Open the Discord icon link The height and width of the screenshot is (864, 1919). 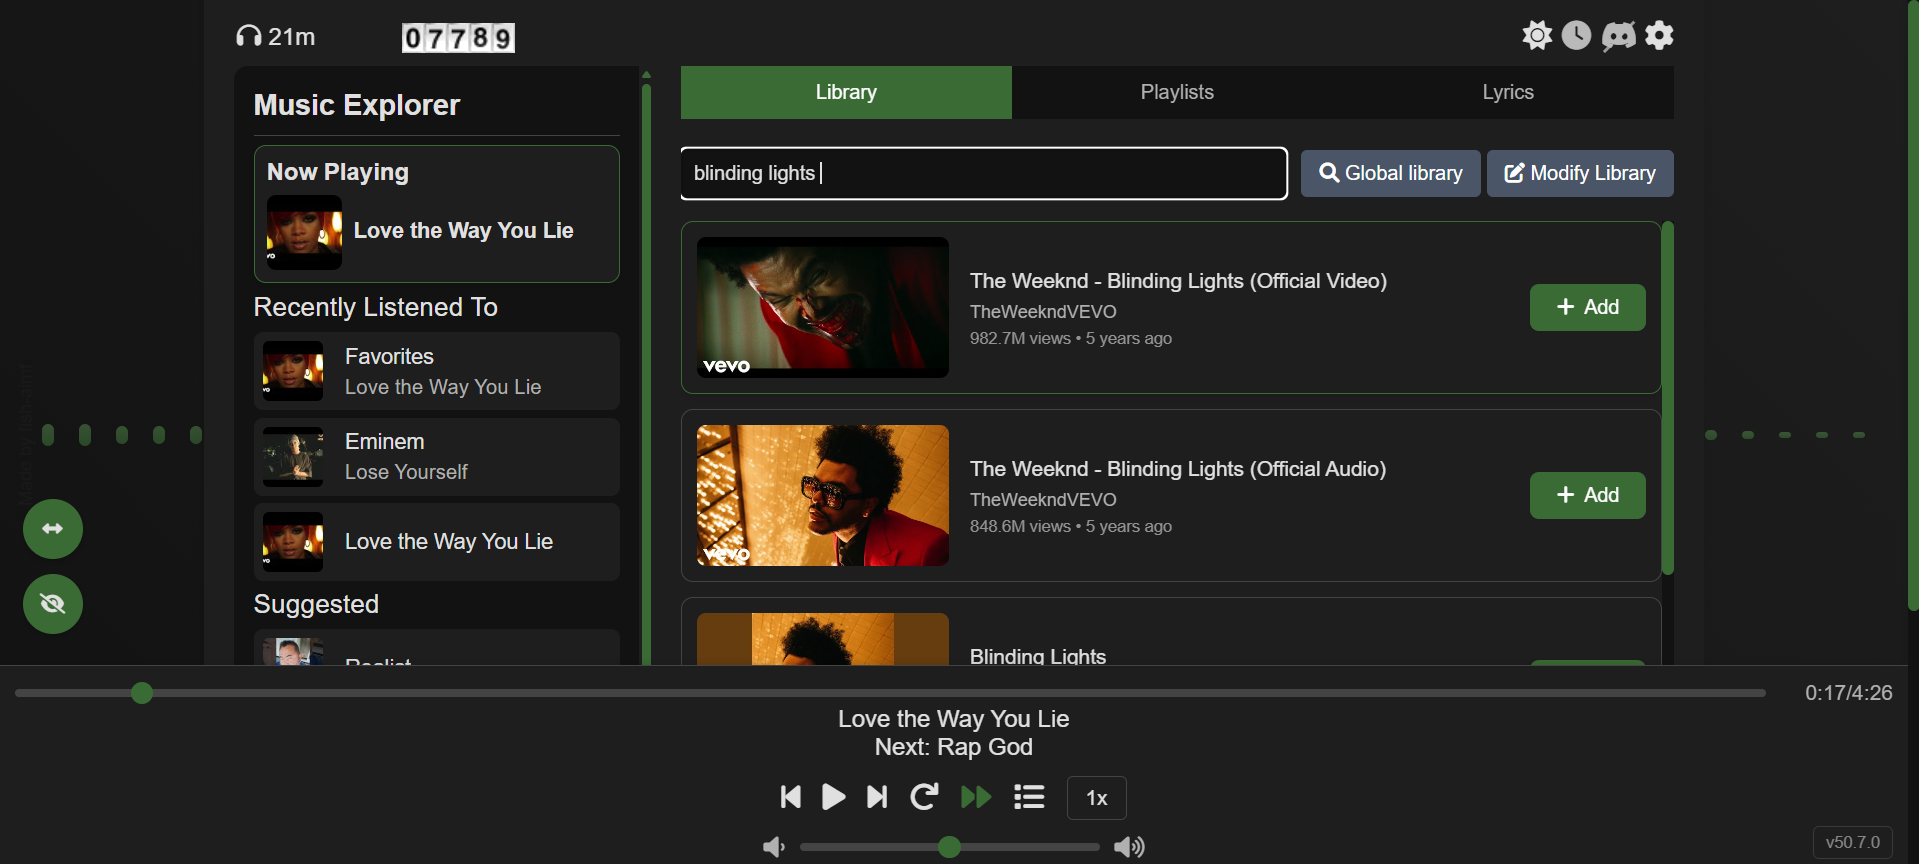pyautogui.click(x=1619, y=36)
